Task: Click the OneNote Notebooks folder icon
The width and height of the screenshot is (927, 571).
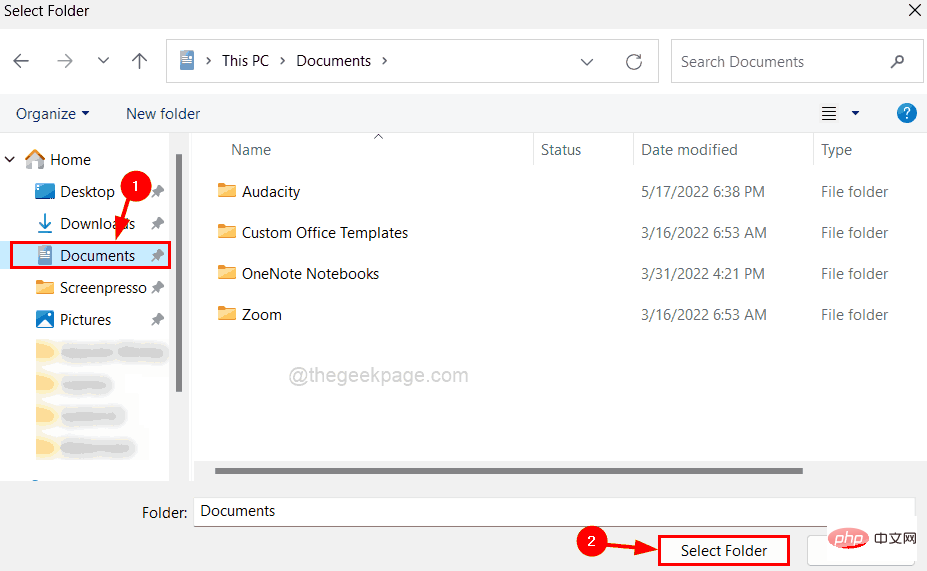Action: click(x=227, y=272)
